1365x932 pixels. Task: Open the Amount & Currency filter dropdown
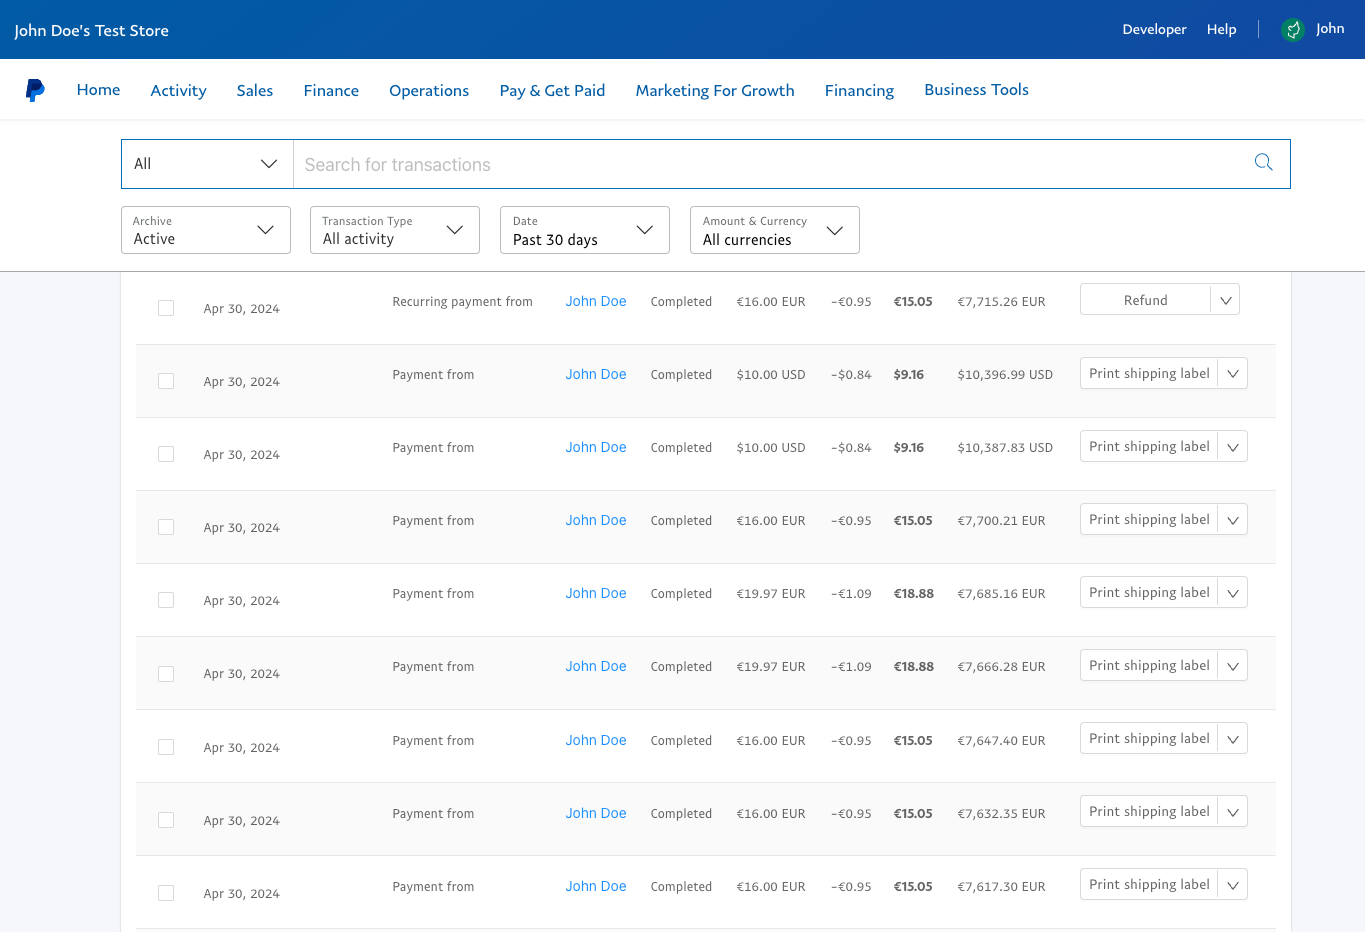[775, 230]
